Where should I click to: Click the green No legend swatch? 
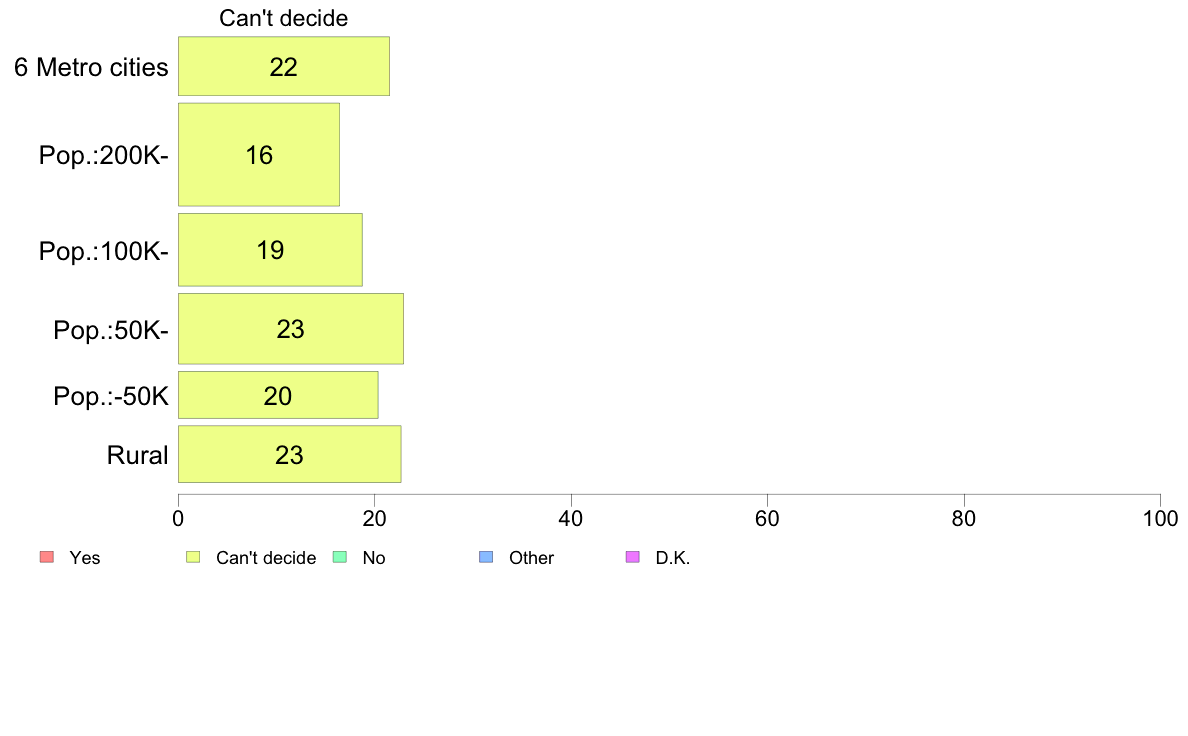340,557
